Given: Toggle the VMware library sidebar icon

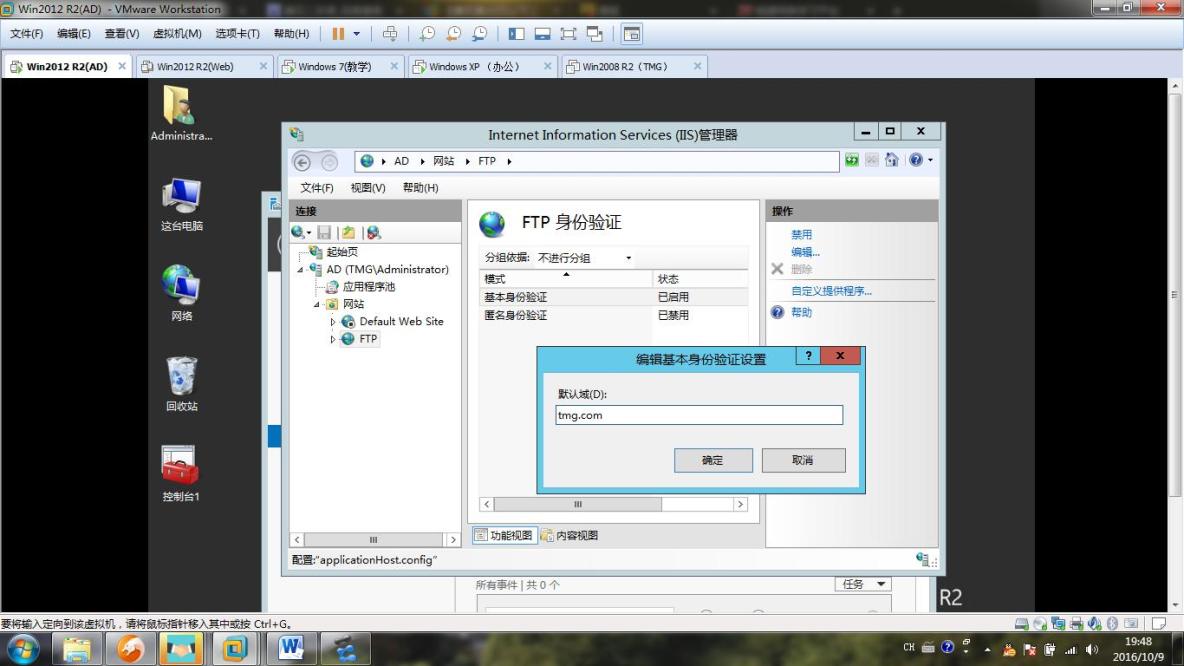Looking at the screenshot, I should coord(516,34).
